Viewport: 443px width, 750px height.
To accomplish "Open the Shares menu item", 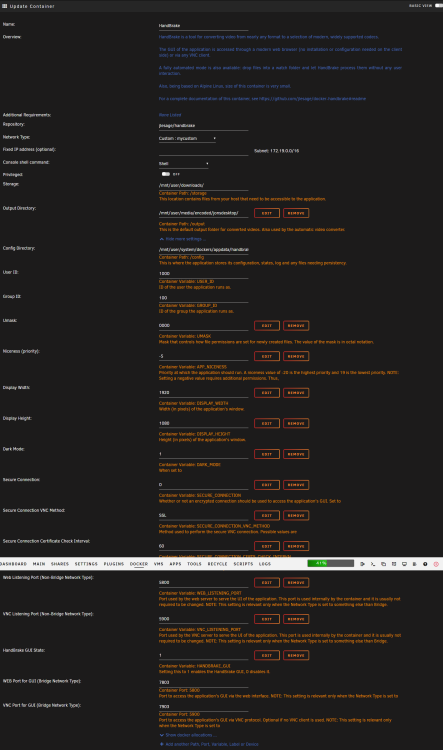I will click(x=60, y=564).
